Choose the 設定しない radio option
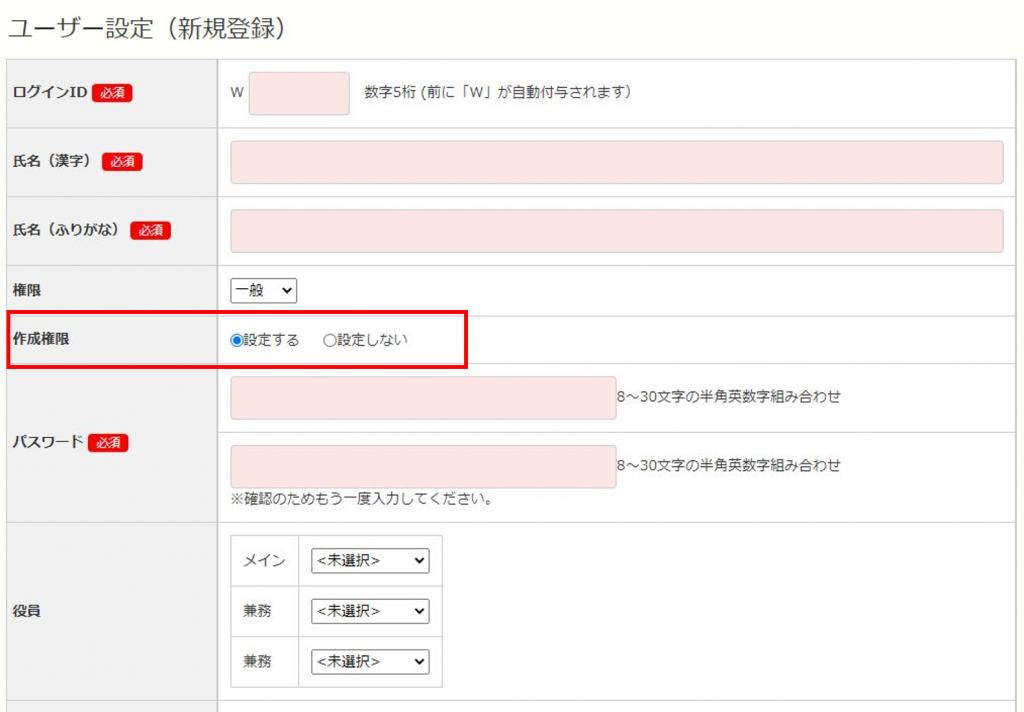The width and height of the screenshot is (1024, 712). click(x=330, y=340)
